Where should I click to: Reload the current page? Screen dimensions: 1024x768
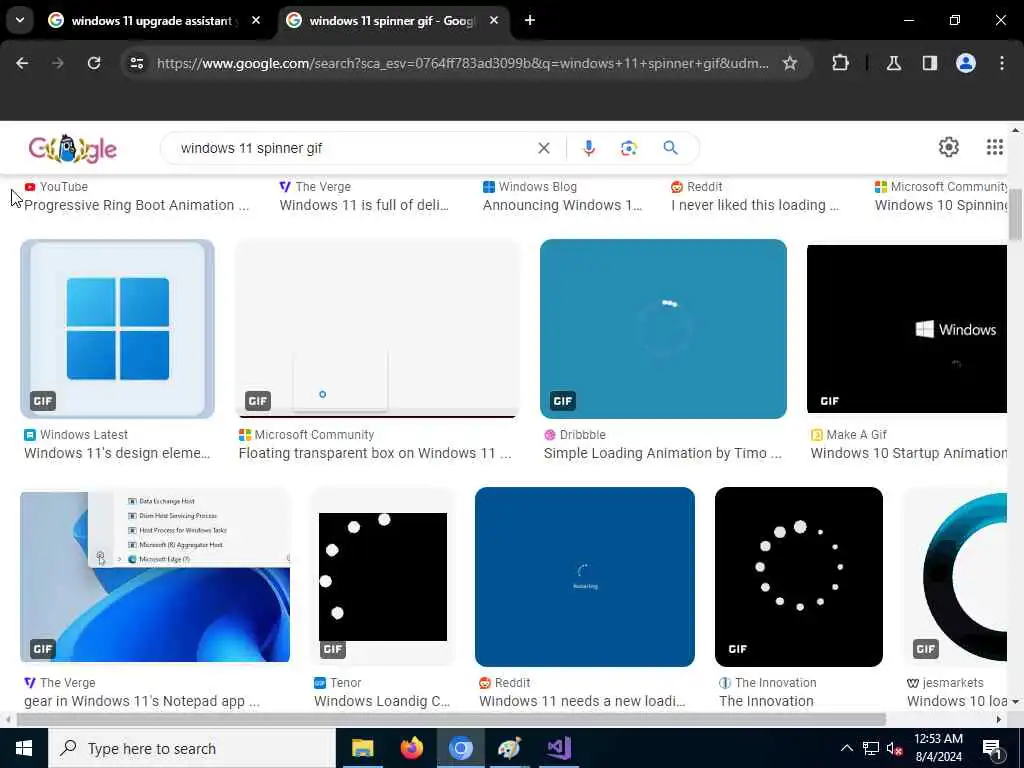pyautogui.click(x=94, y=63)
